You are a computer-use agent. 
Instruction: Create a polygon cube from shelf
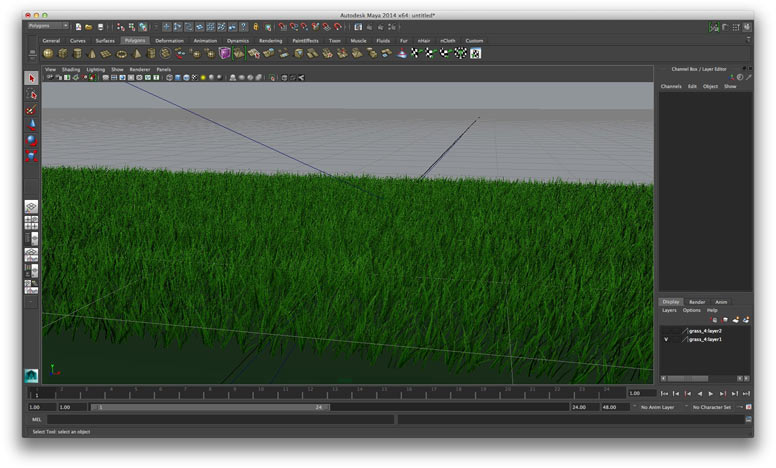[x=63, y=53]
